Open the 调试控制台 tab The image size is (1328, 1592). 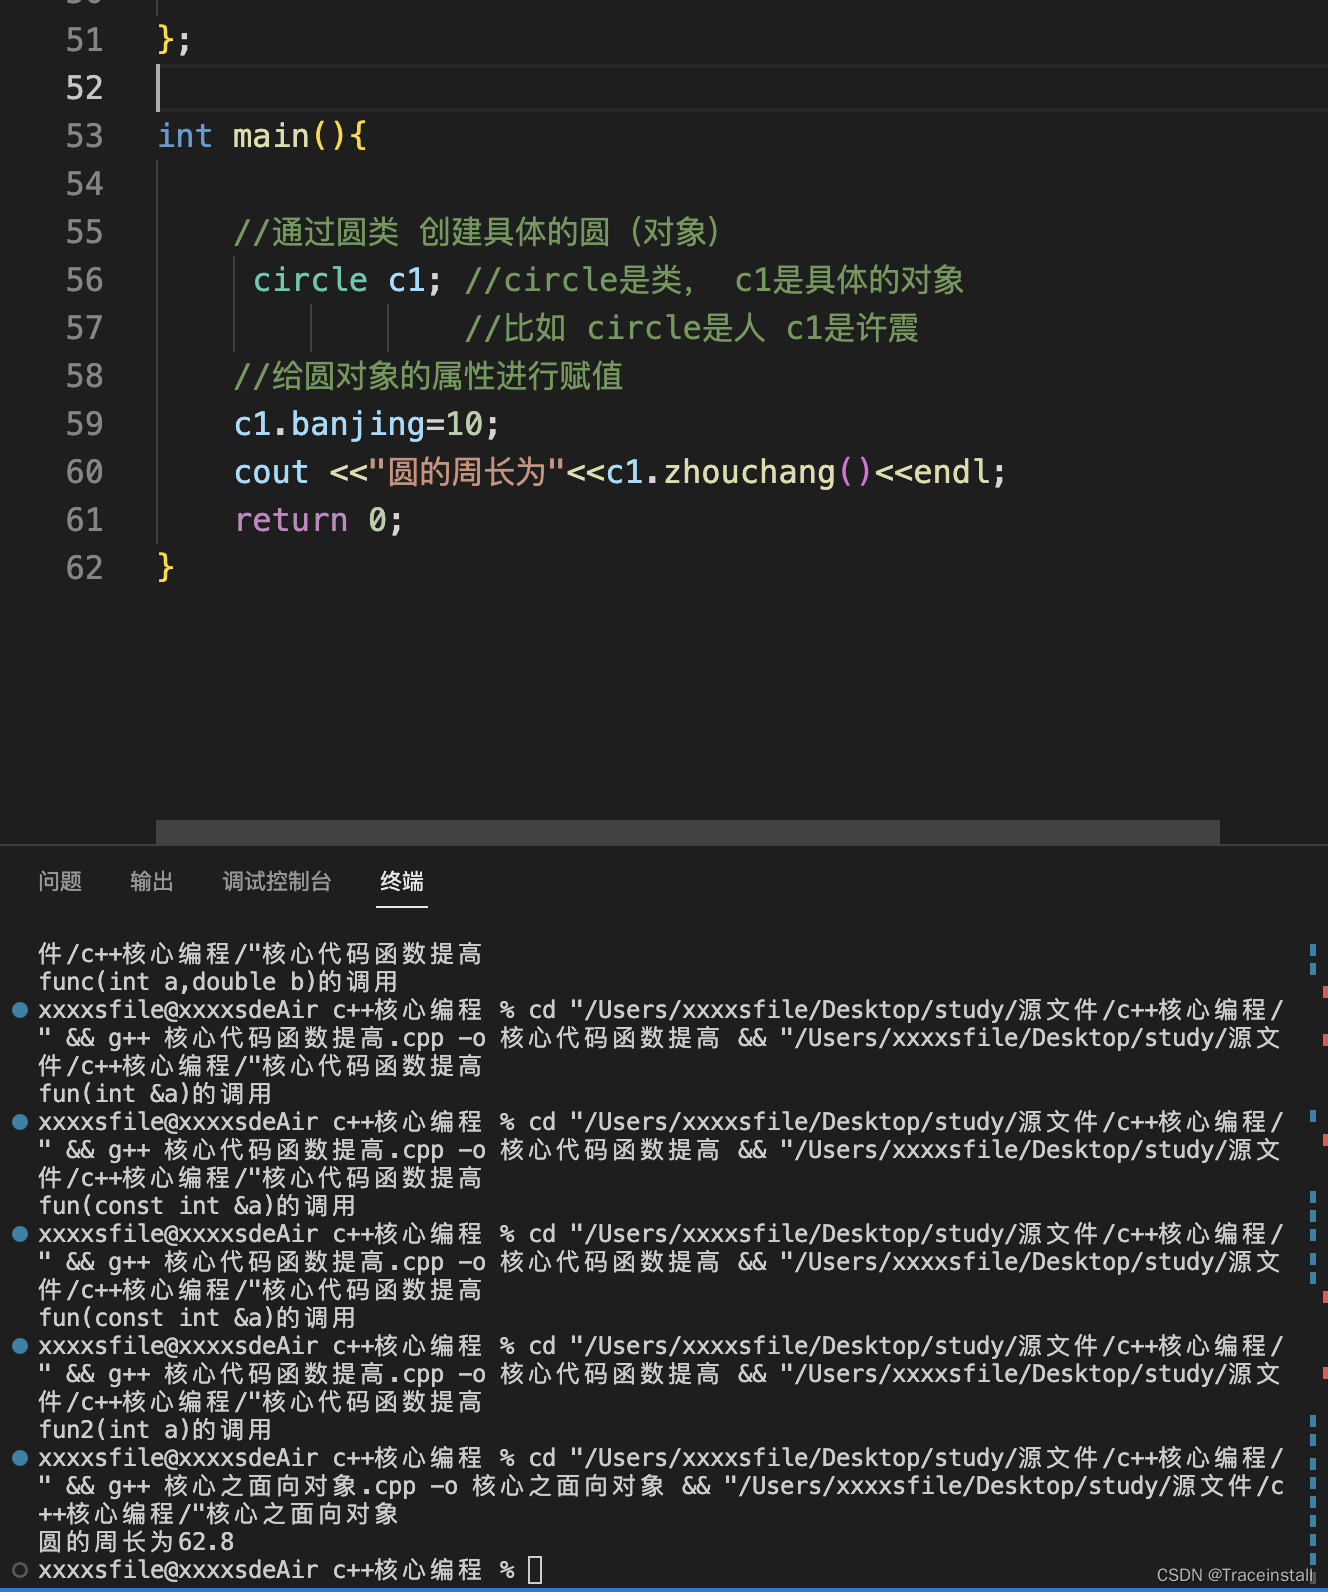277,881
